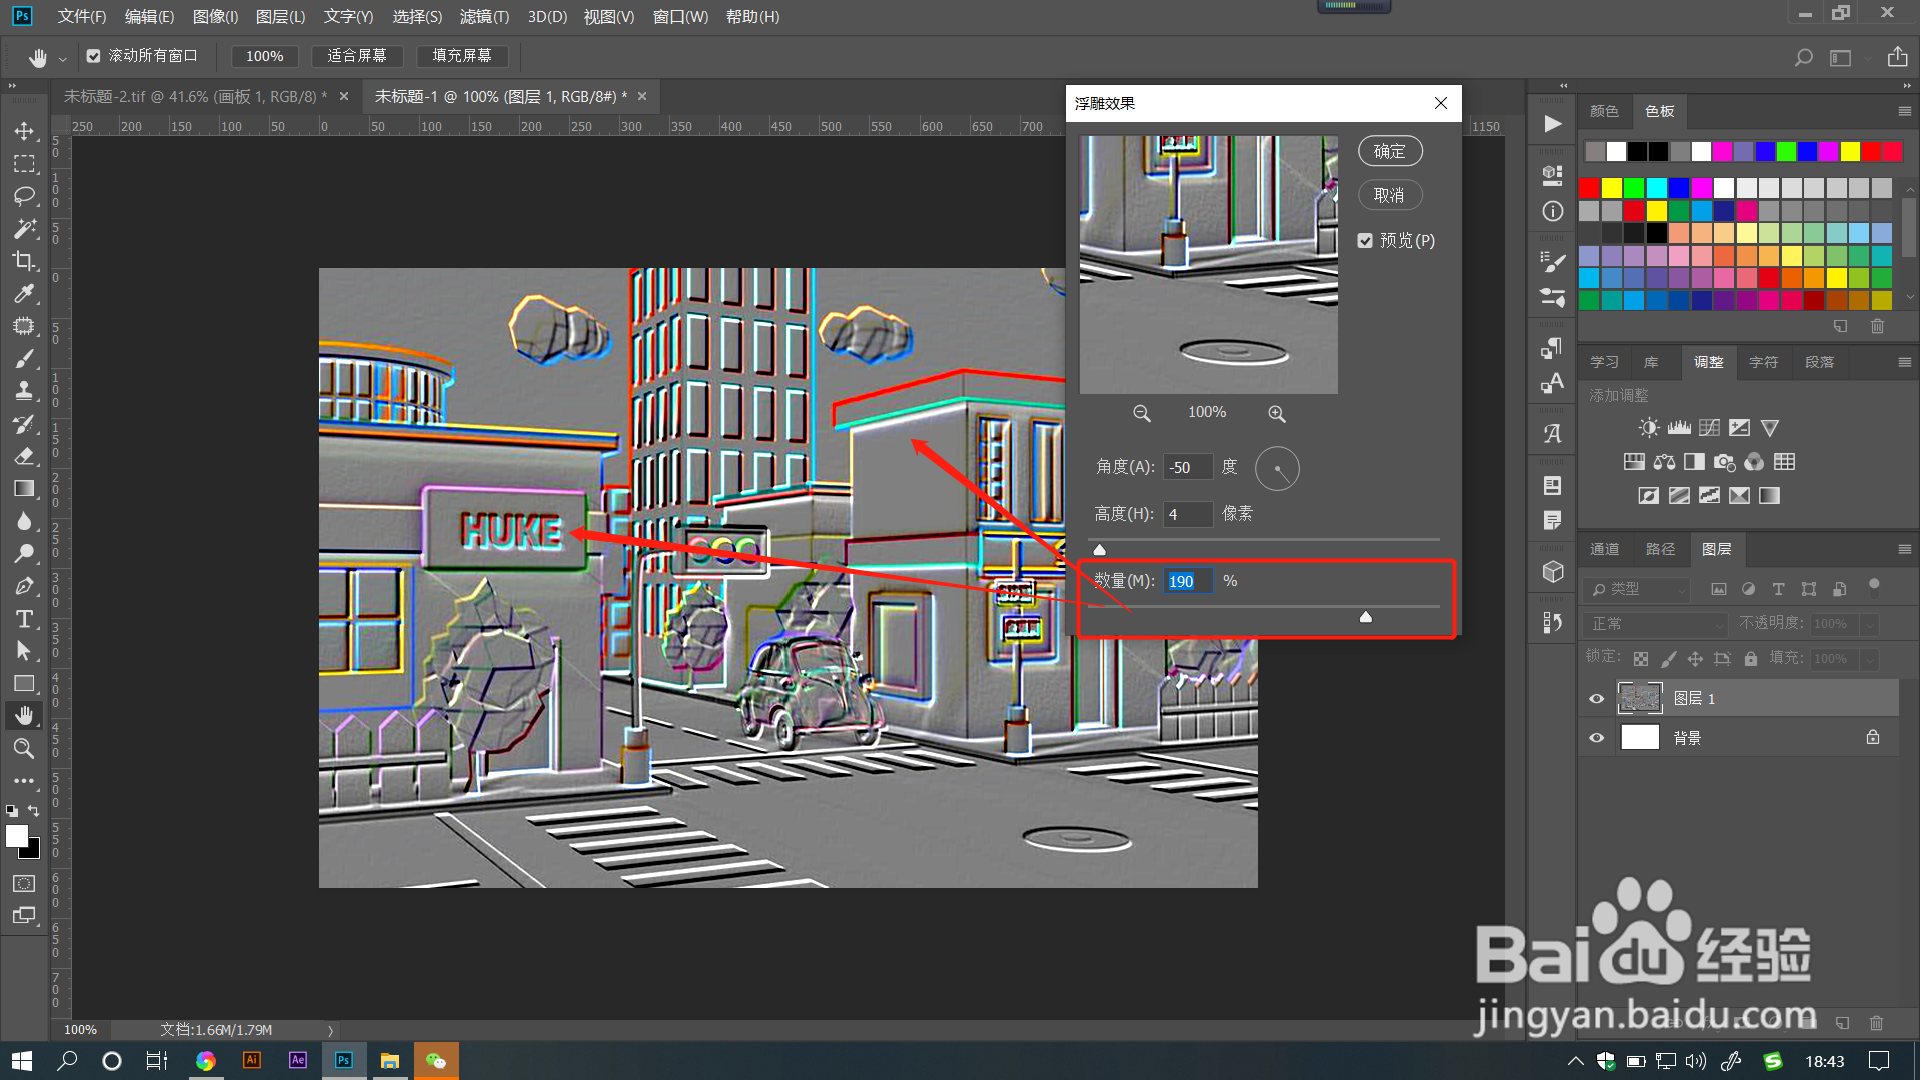This screenshot has width=1920, height=1080.
Task: Expand the 不透明度 opacity dropdown arrow
Action: pos(1870,624)
